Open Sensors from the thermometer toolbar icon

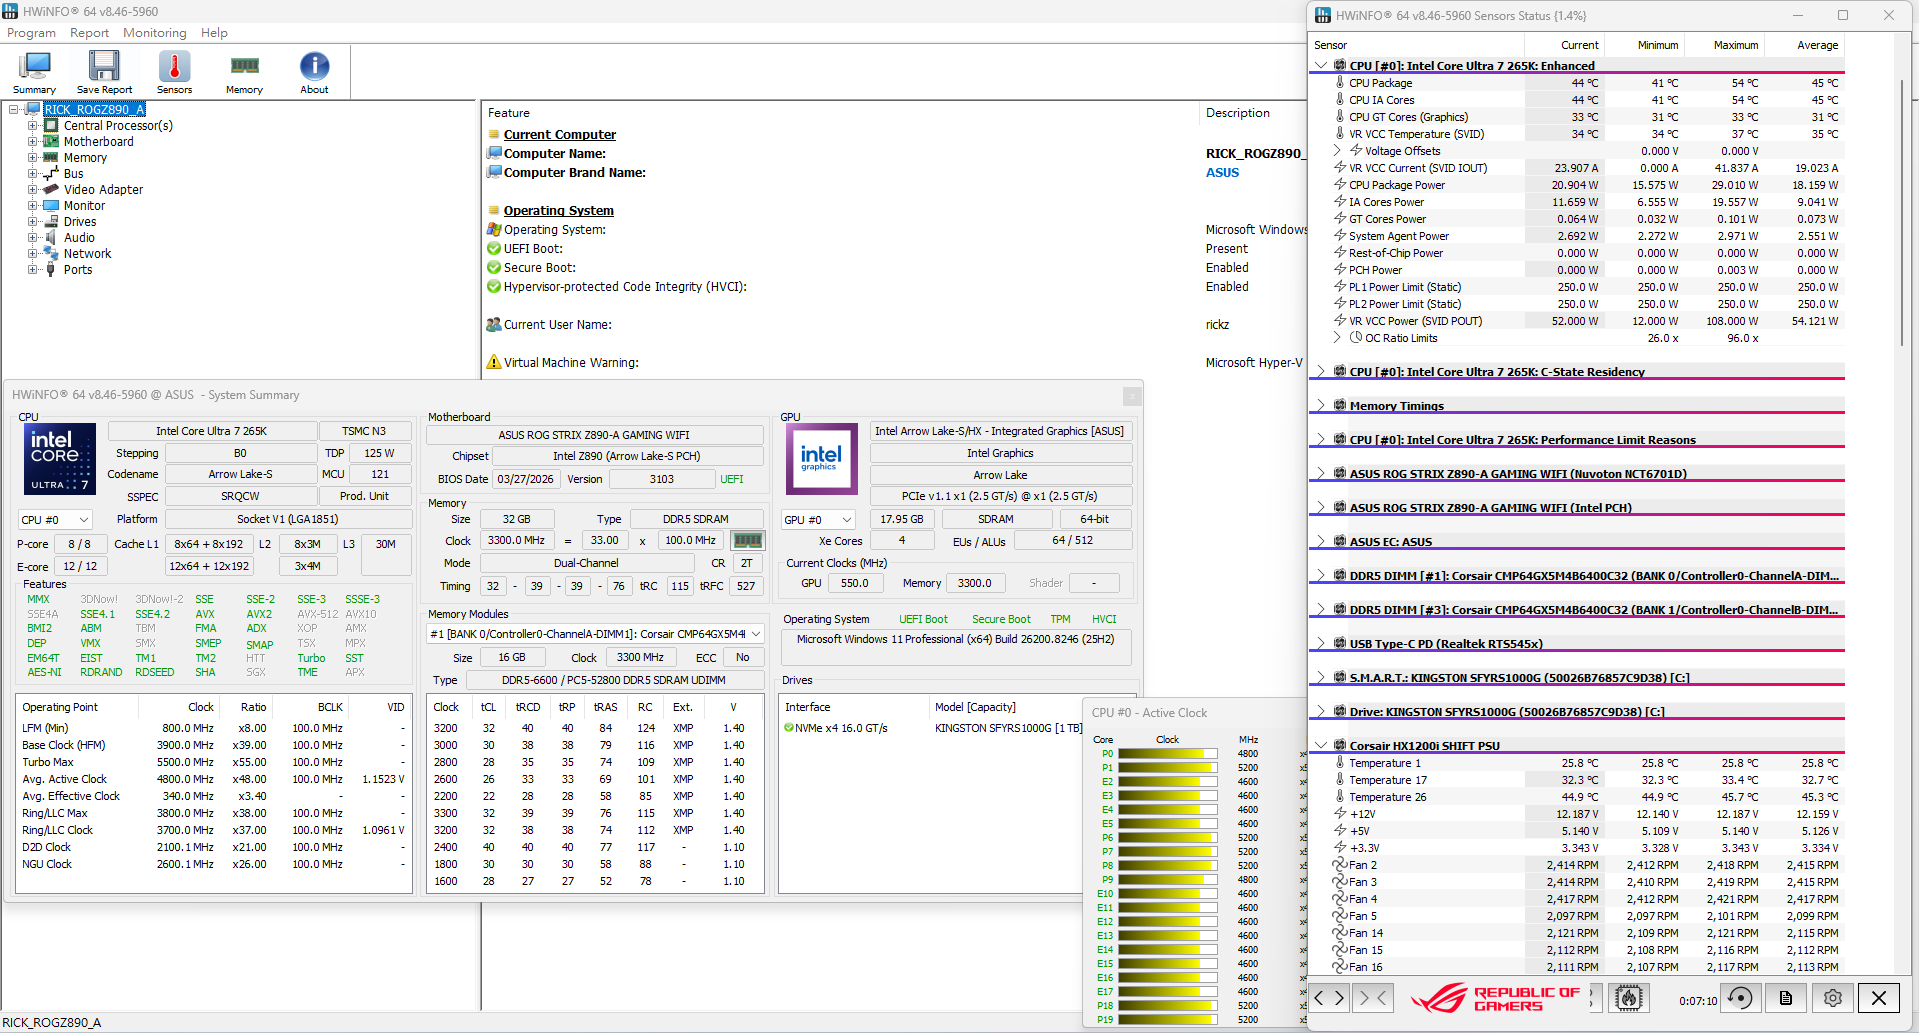click(174, 66)
